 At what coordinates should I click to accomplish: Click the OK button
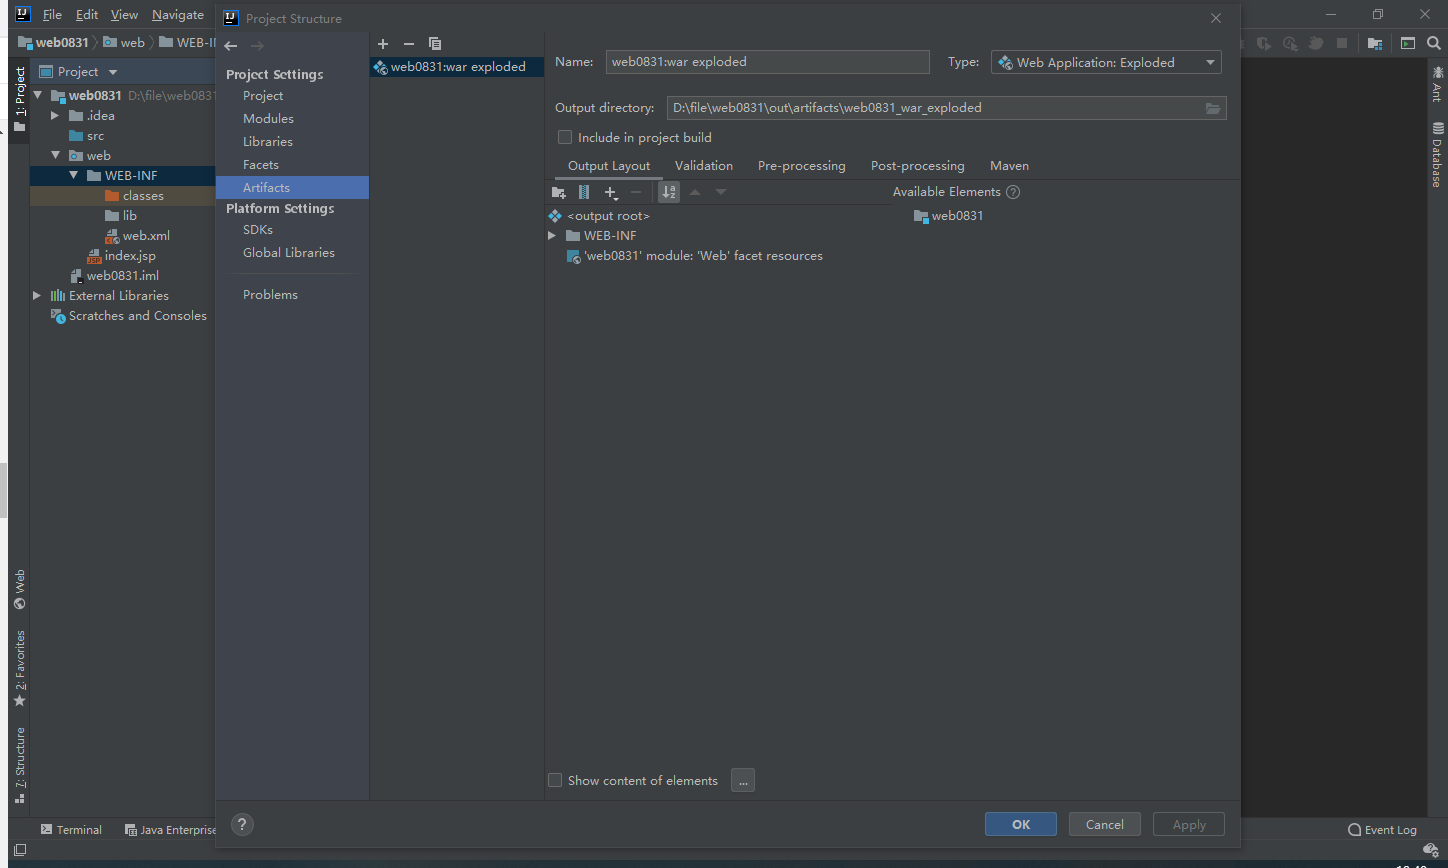coord(1021,825)
